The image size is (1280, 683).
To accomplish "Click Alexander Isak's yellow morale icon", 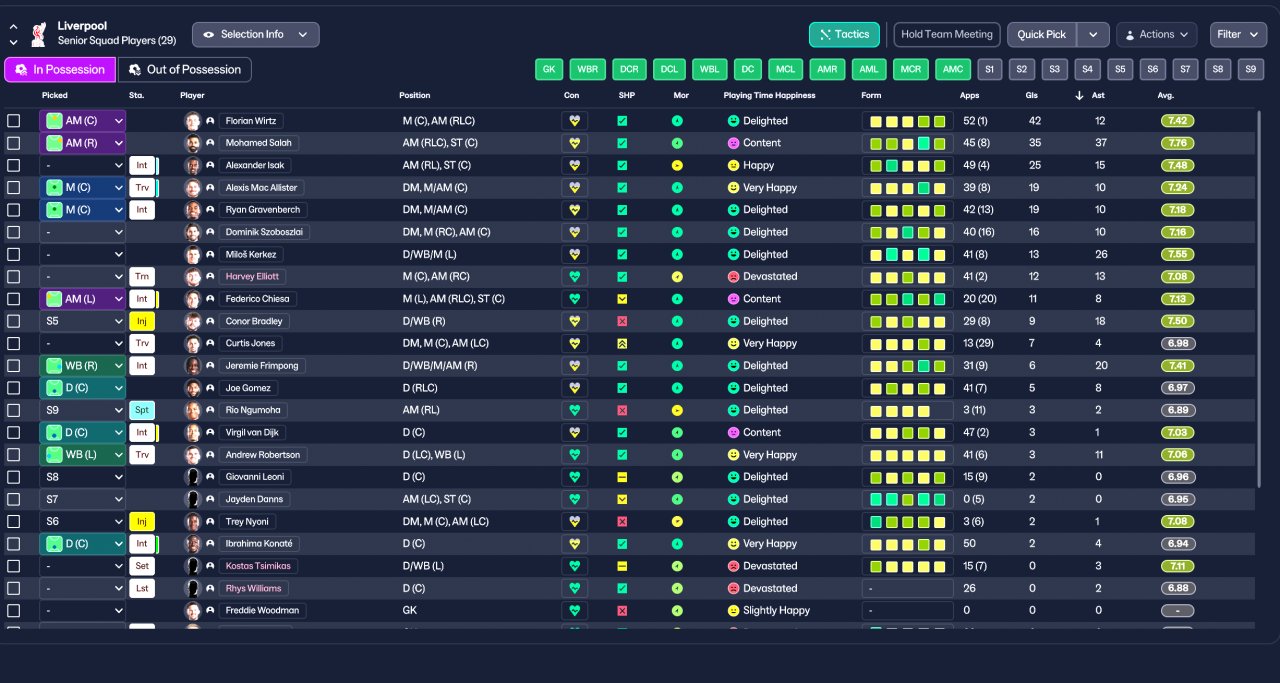I will [x=677, y=165].
